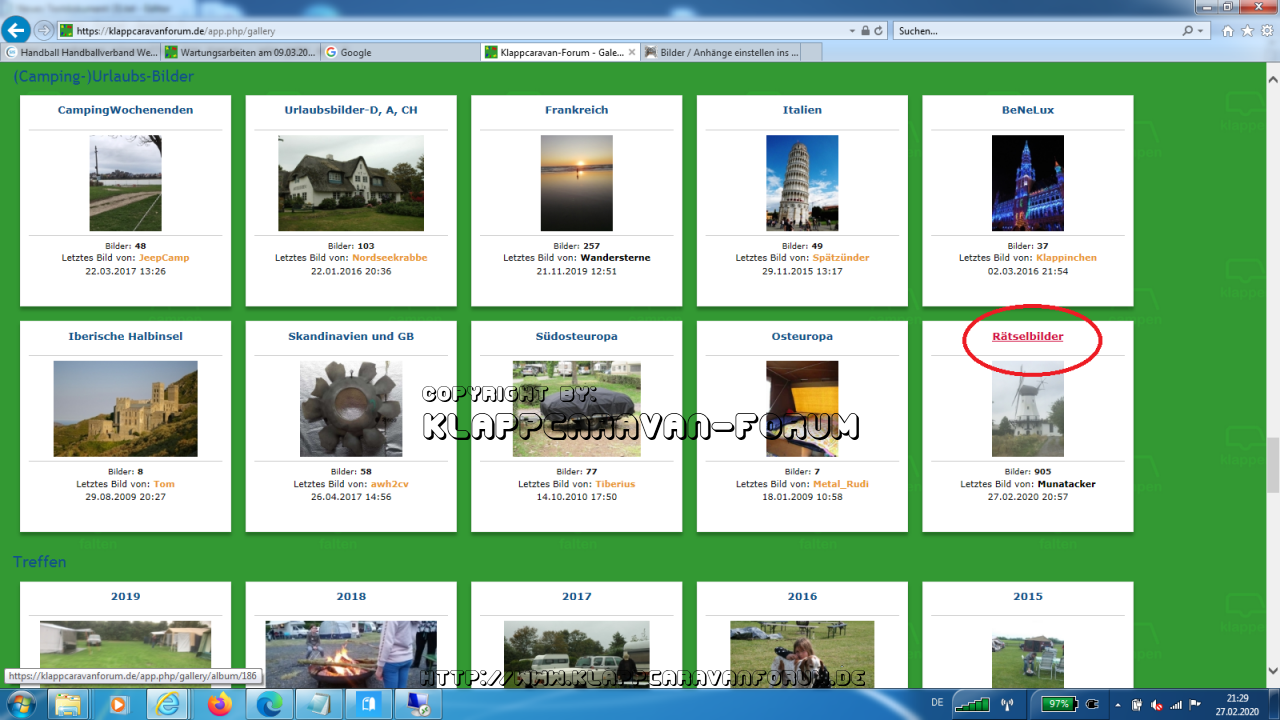Image resolution: width=1280 pixels, height=720 pixels.
Task: Click the page refresh icon
Action: [878, 31]
